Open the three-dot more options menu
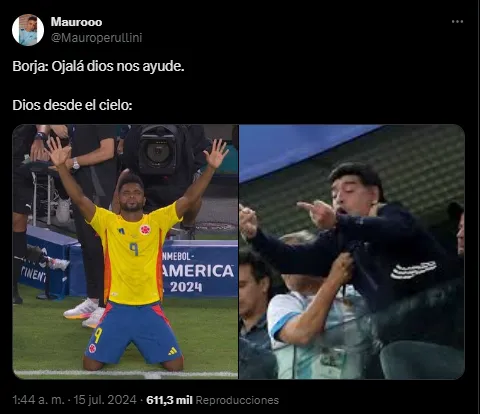This screenshot has height=414, width=480. pos(457,22)
